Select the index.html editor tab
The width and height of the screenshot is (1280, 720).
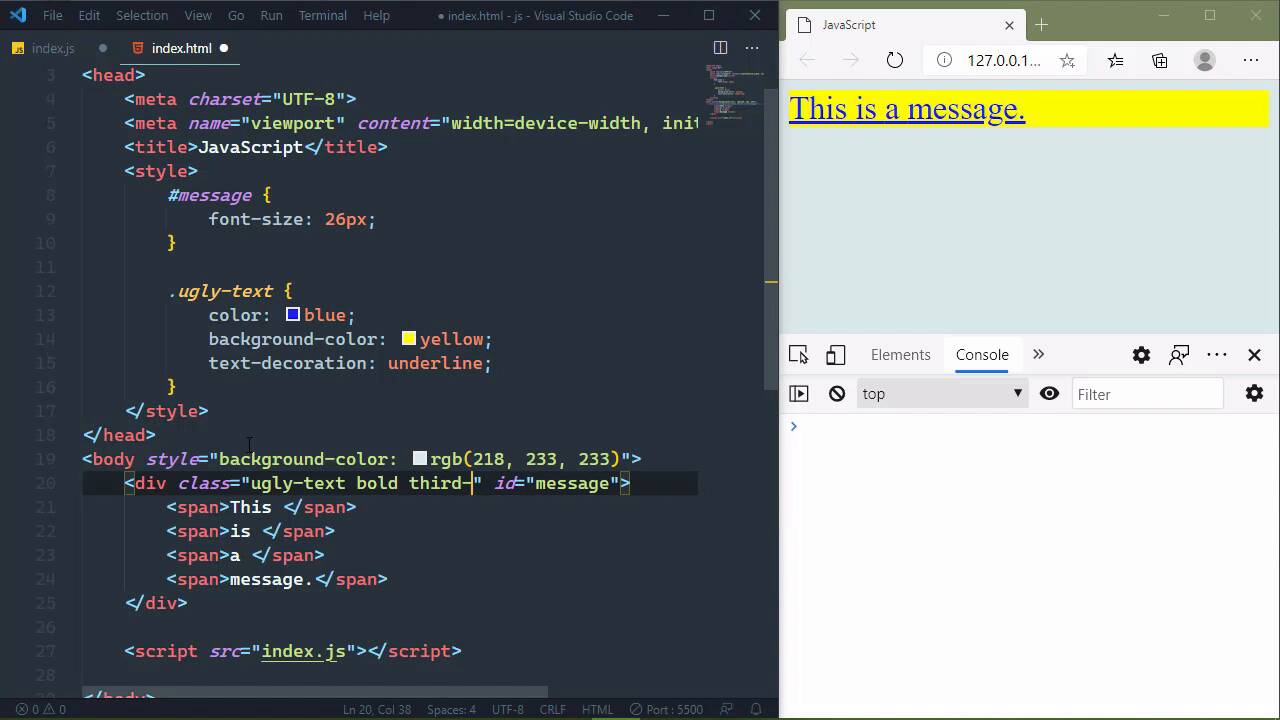(181, 48)
